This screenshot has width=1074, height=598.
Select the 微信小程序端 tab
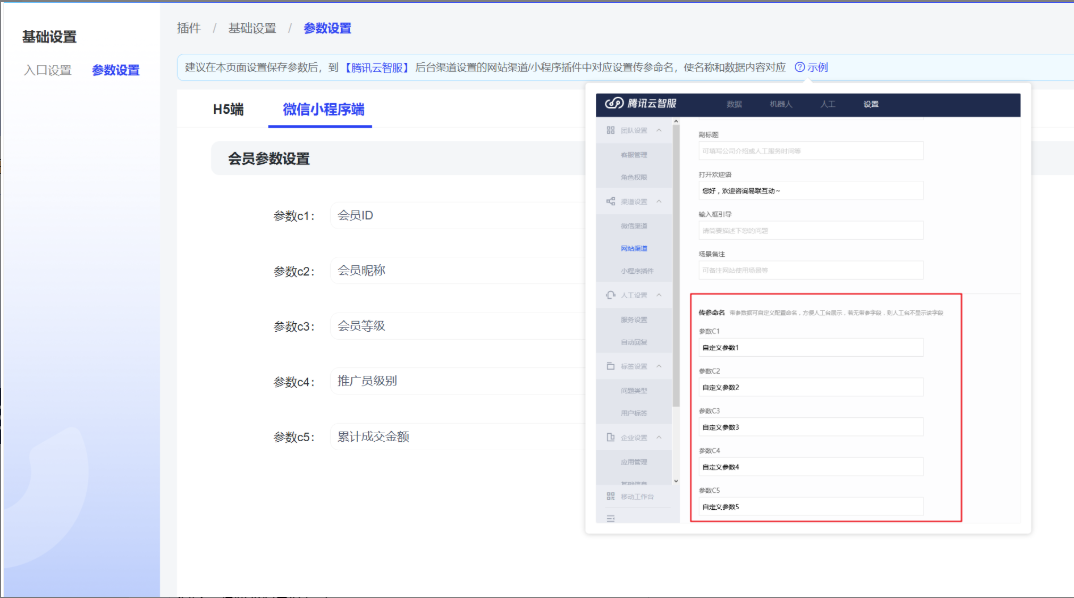coord(323,110)
